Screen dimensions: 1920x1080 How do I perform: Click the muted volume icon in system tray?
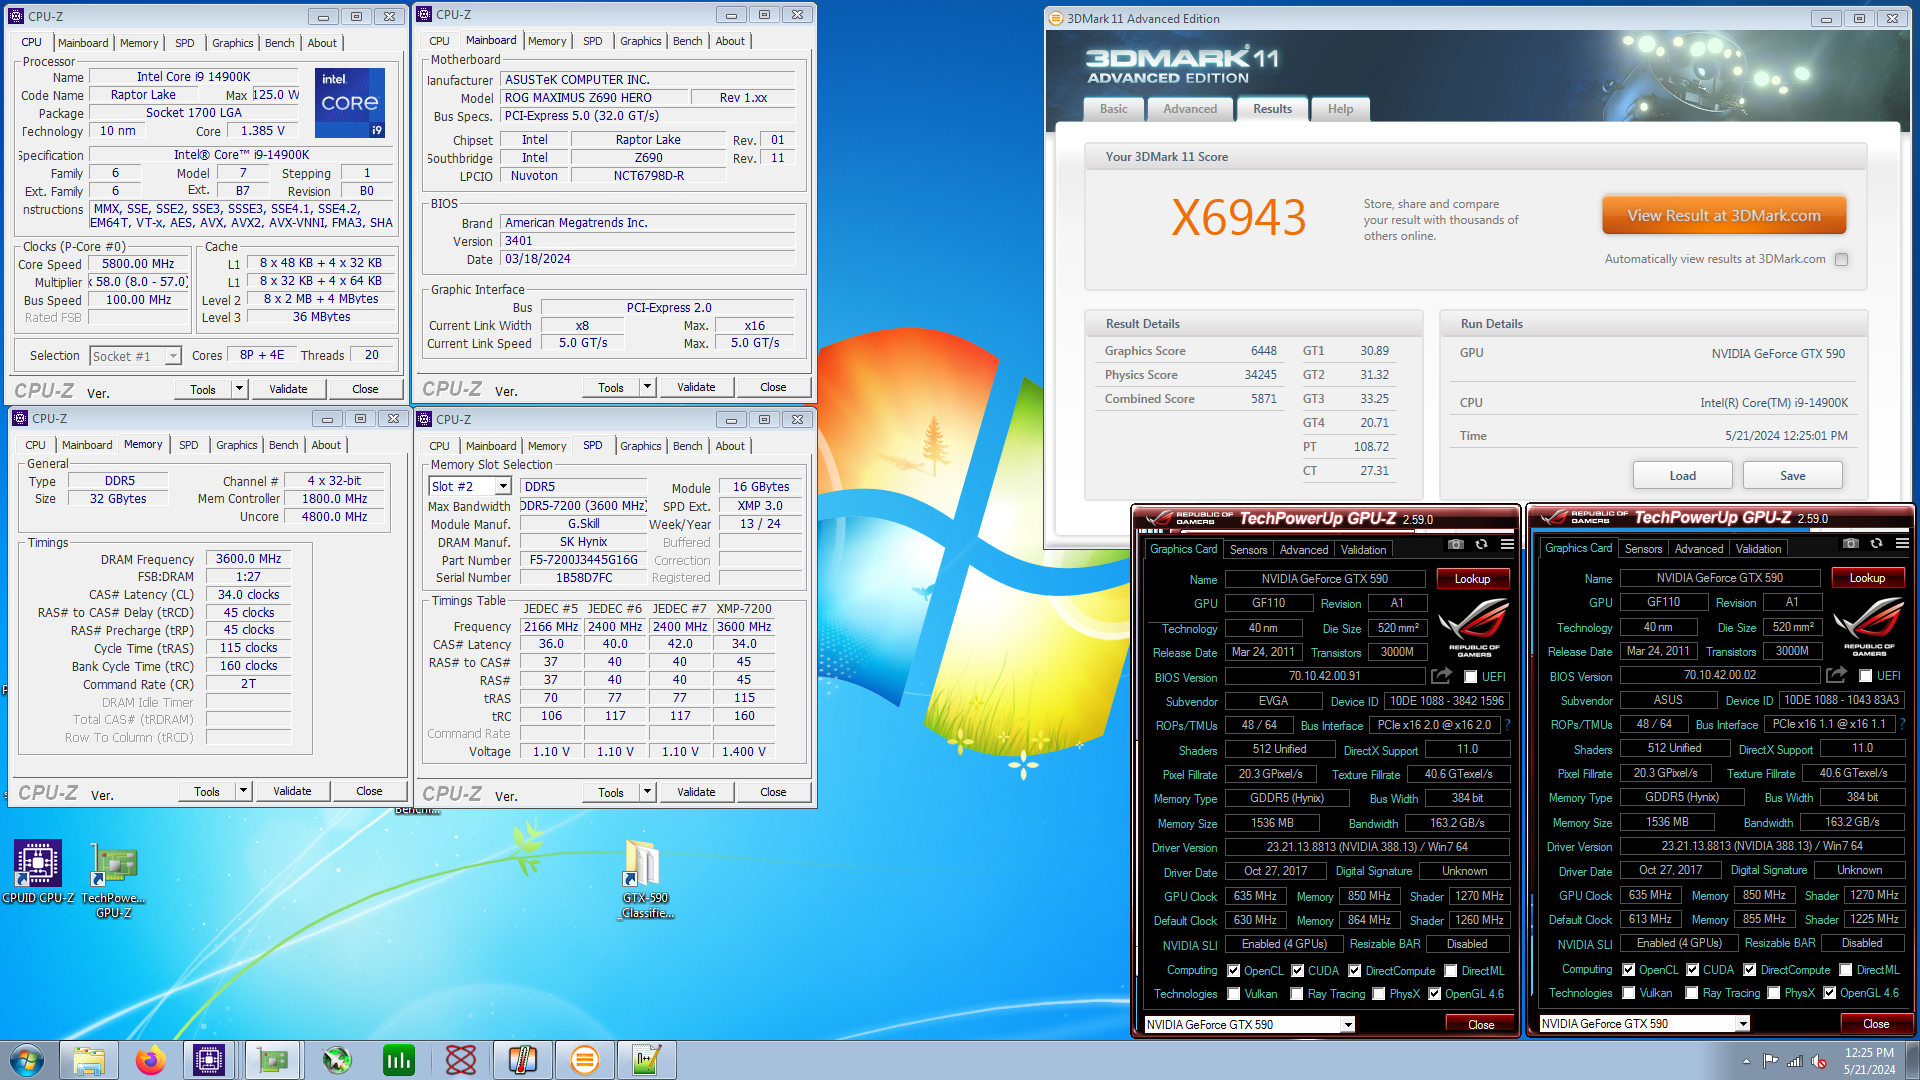tap(1820, 1061)
